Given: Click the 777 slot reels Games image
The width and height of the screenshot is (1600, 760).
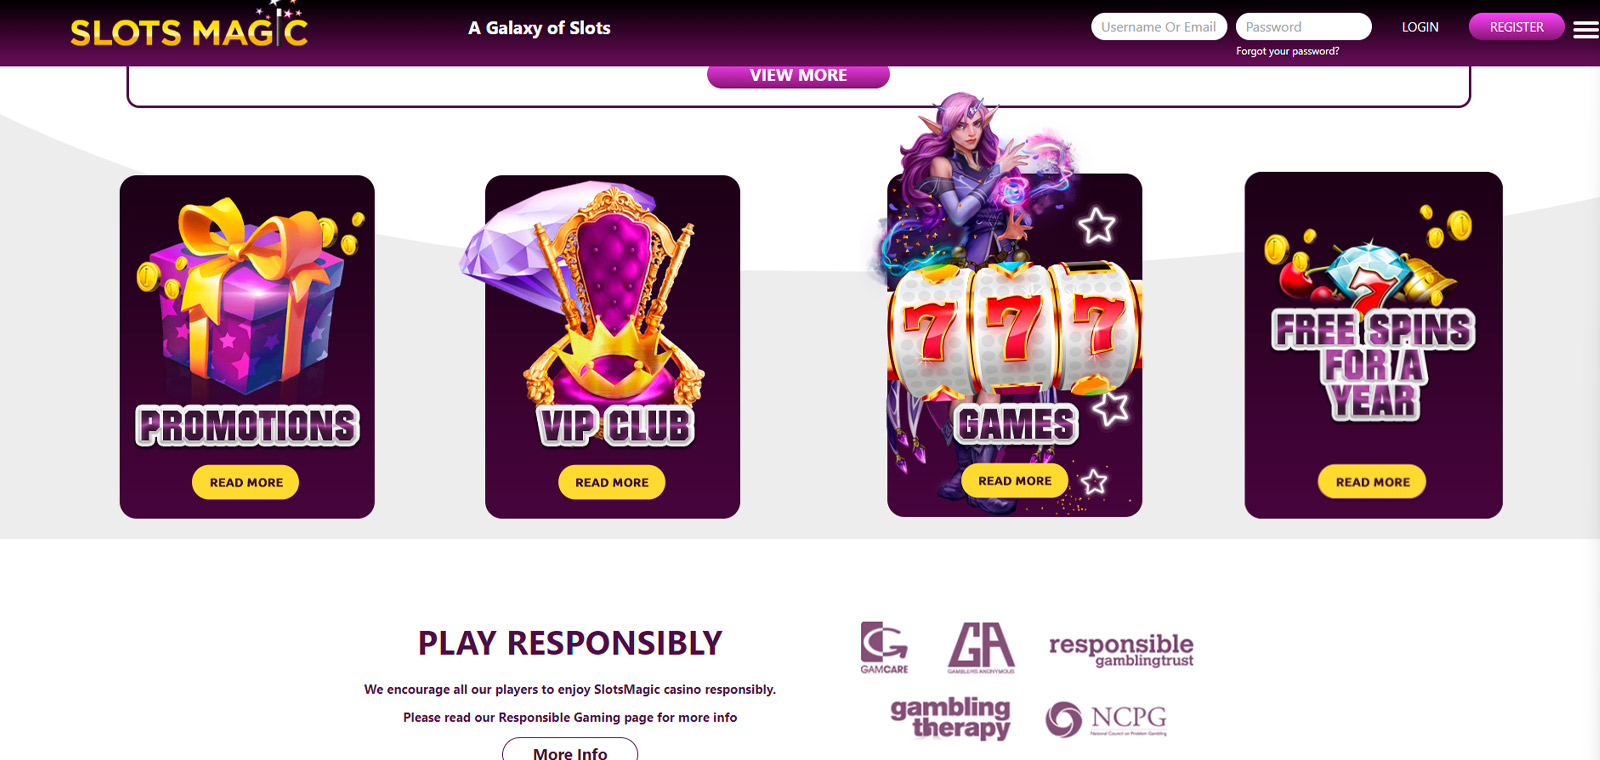Looking at the screenshot, I should click(1014, 330).
